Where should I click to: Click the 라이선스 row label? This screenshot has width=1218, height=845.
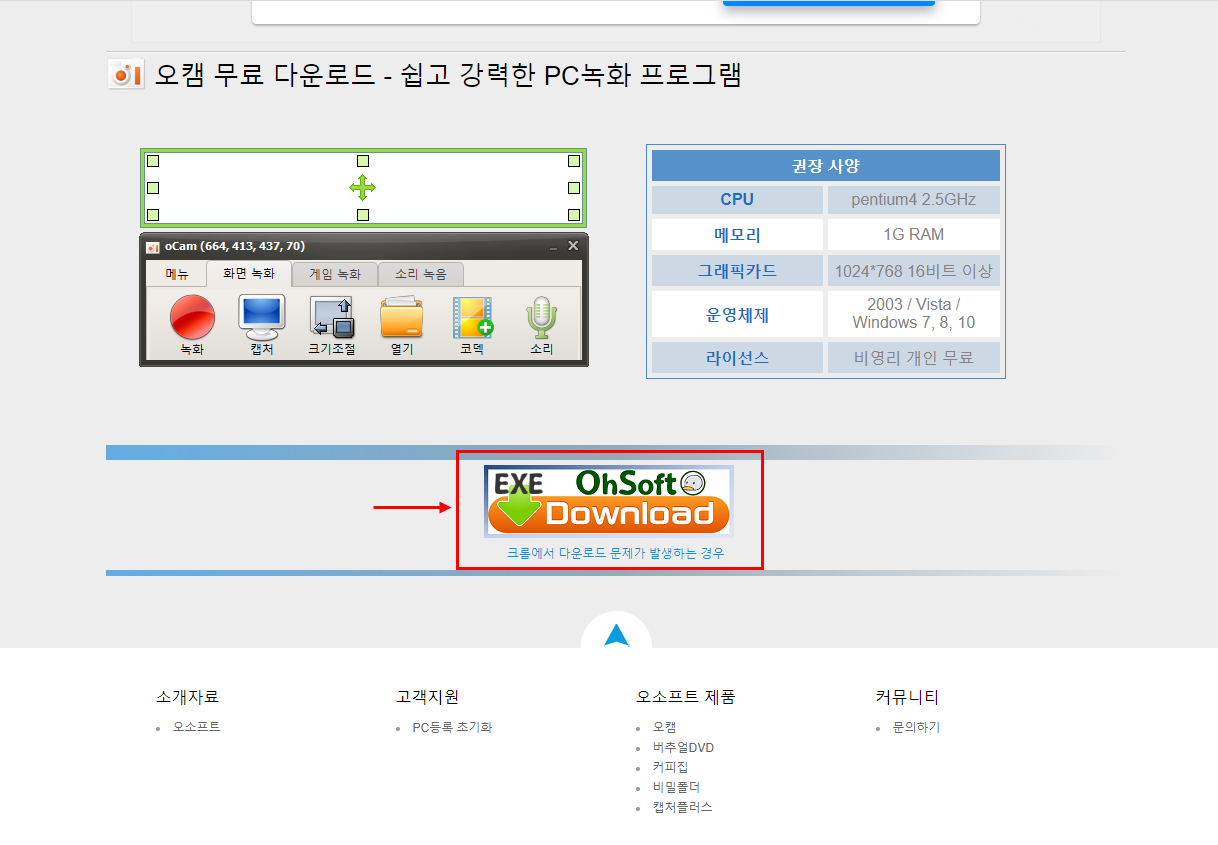point(737,357)
